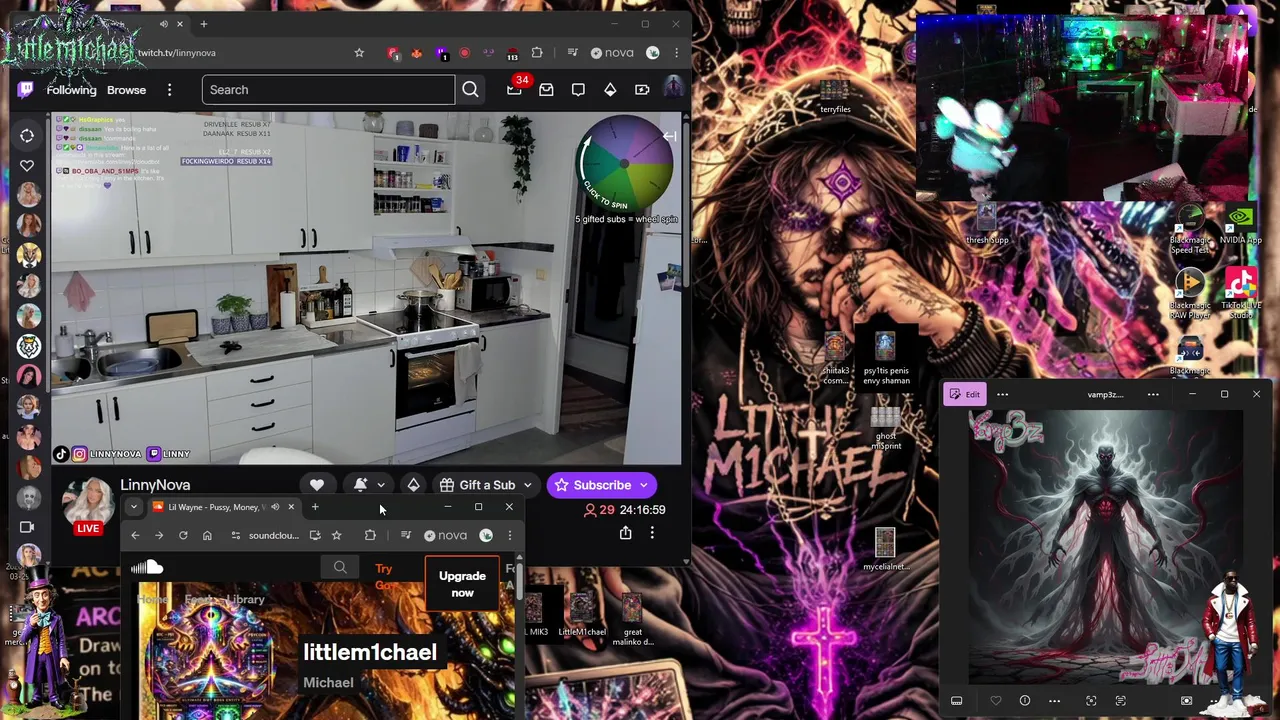Open the Chrome three-dot menu in Twitch window
This screenshot has width=1280, height=720.
tap(676, 53)
